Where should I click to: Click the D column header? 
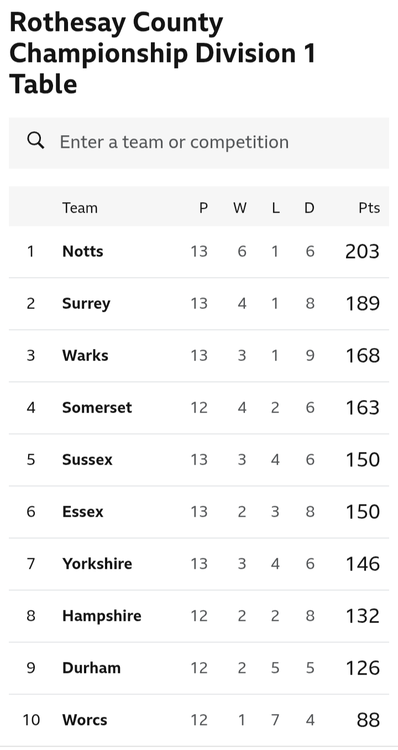pos(310,208)
